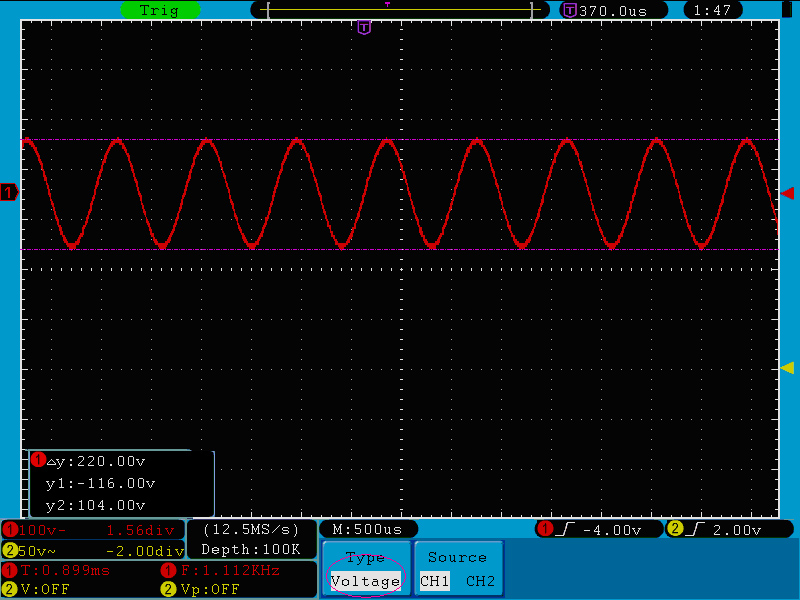Screen dimensions: 800x600
Task: Click the waveform memory position bar
Action: pyautogui.click(x=399, y=10)
